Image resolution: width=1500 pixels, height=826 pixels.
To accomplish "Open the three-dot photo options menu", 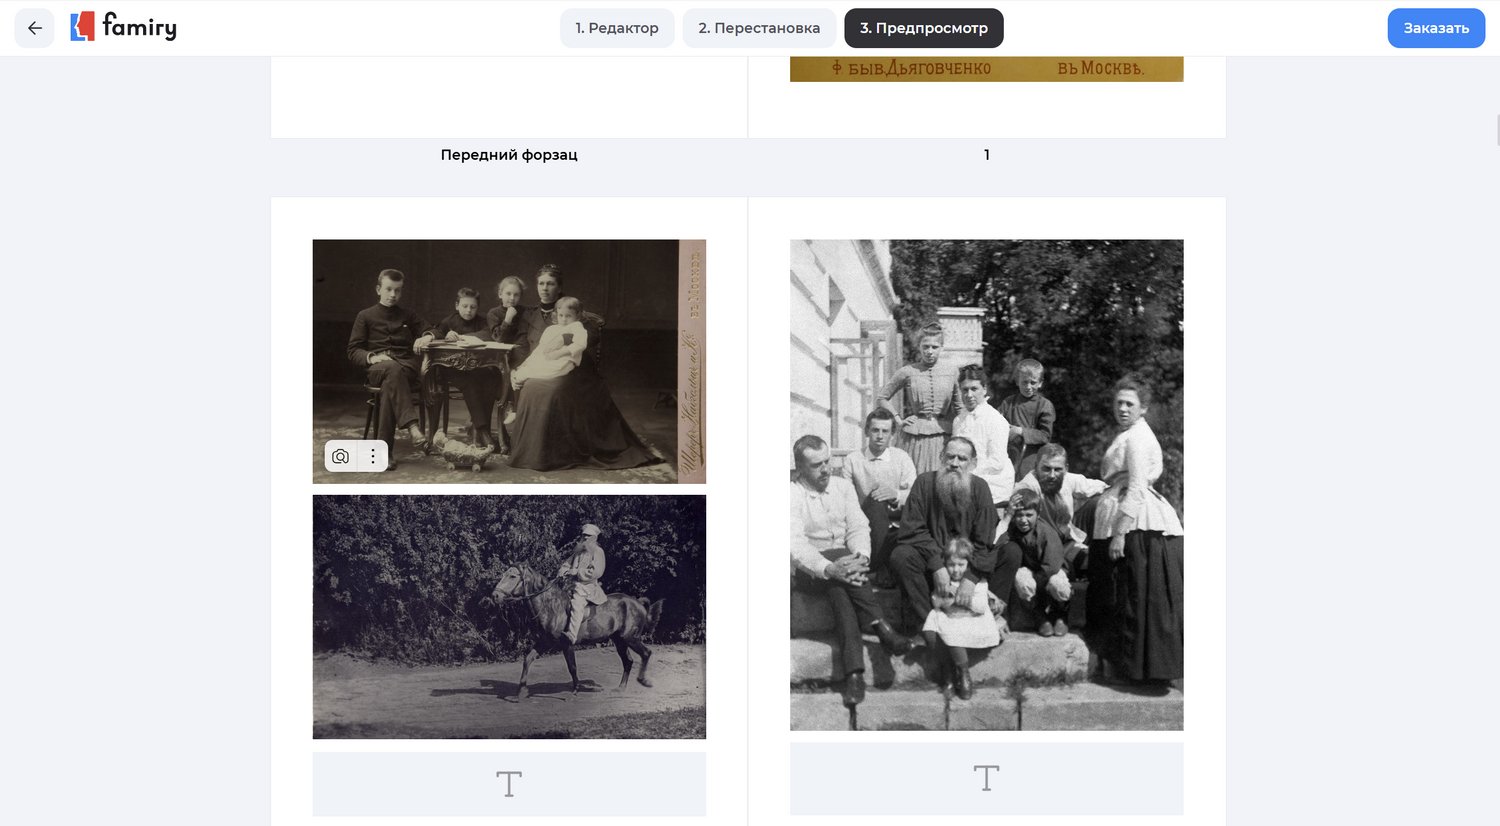I will [x=373, y=456].
